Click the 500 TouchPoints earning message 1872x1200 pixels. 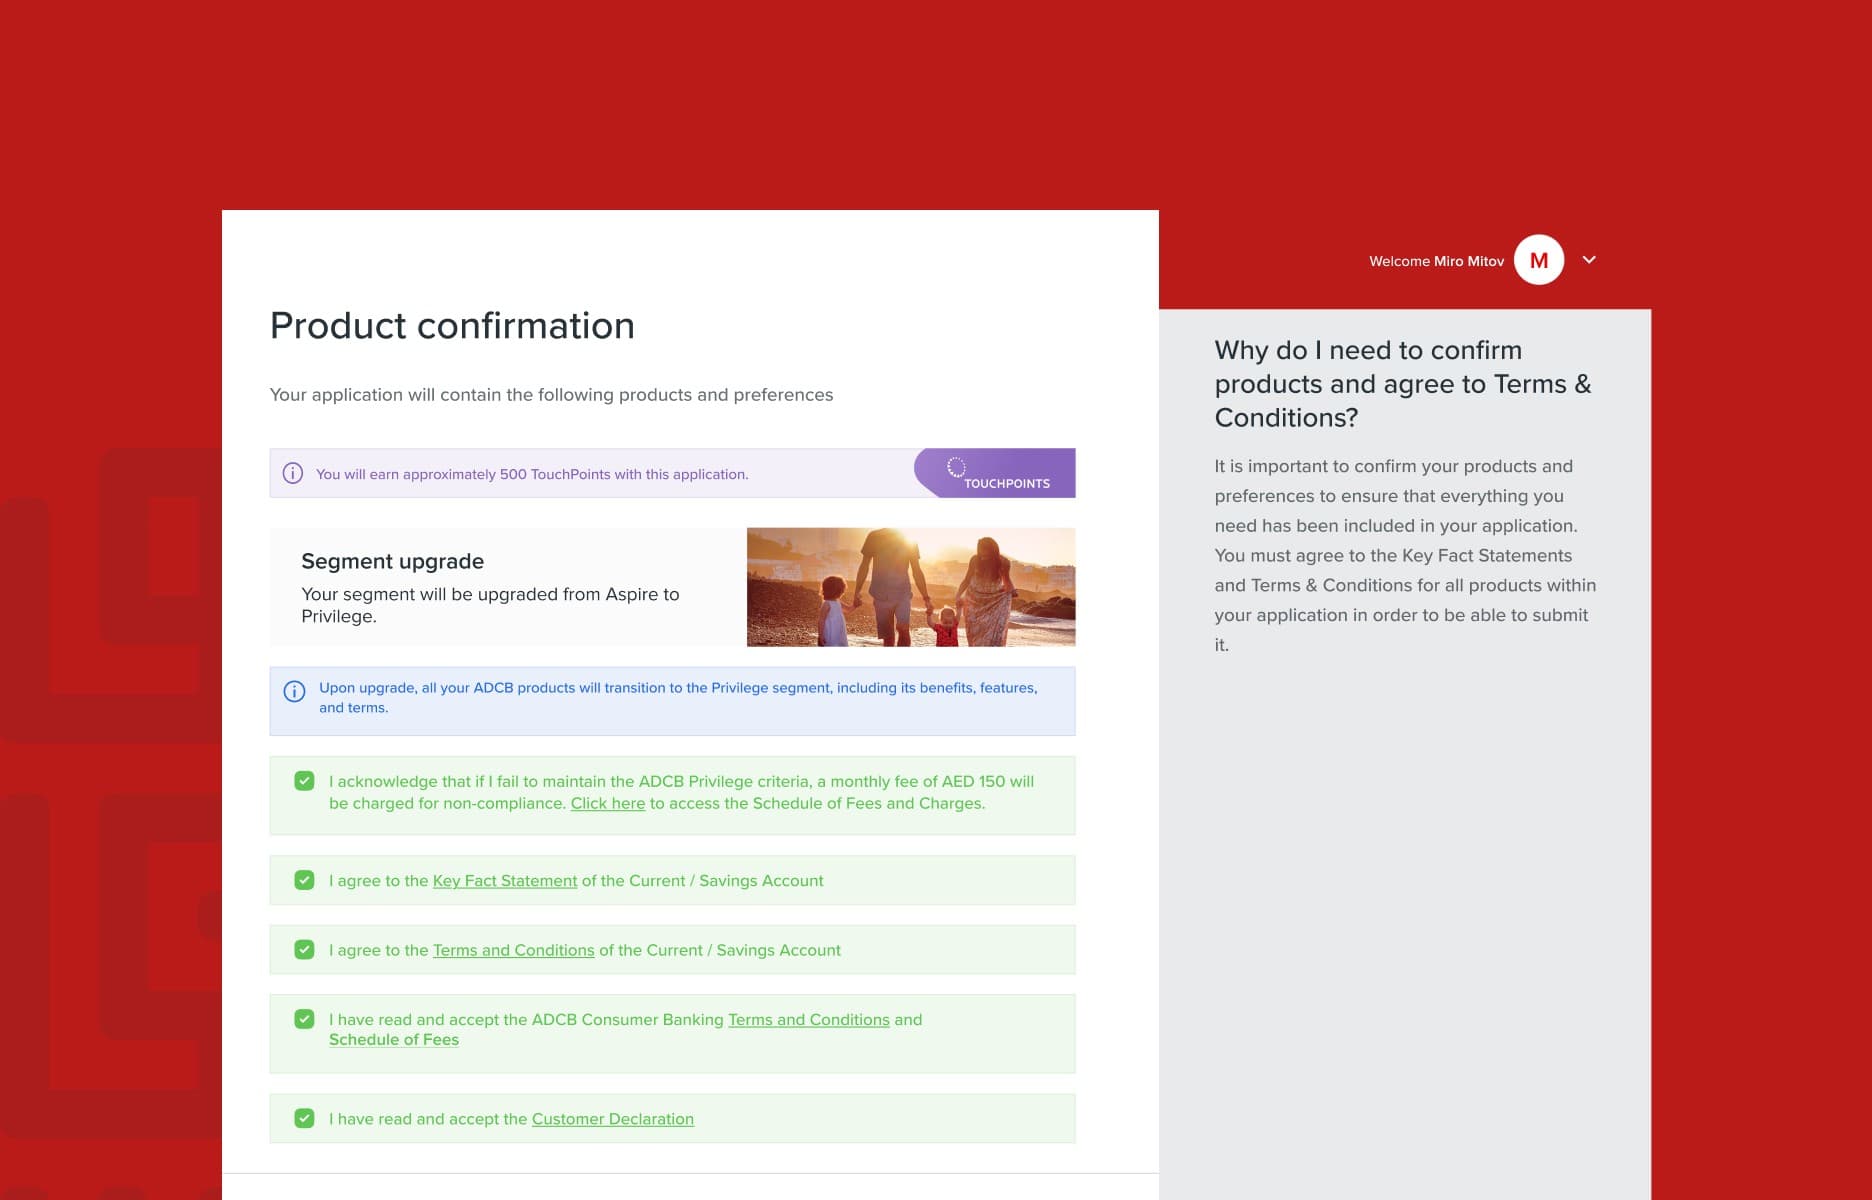click(532, 474)
